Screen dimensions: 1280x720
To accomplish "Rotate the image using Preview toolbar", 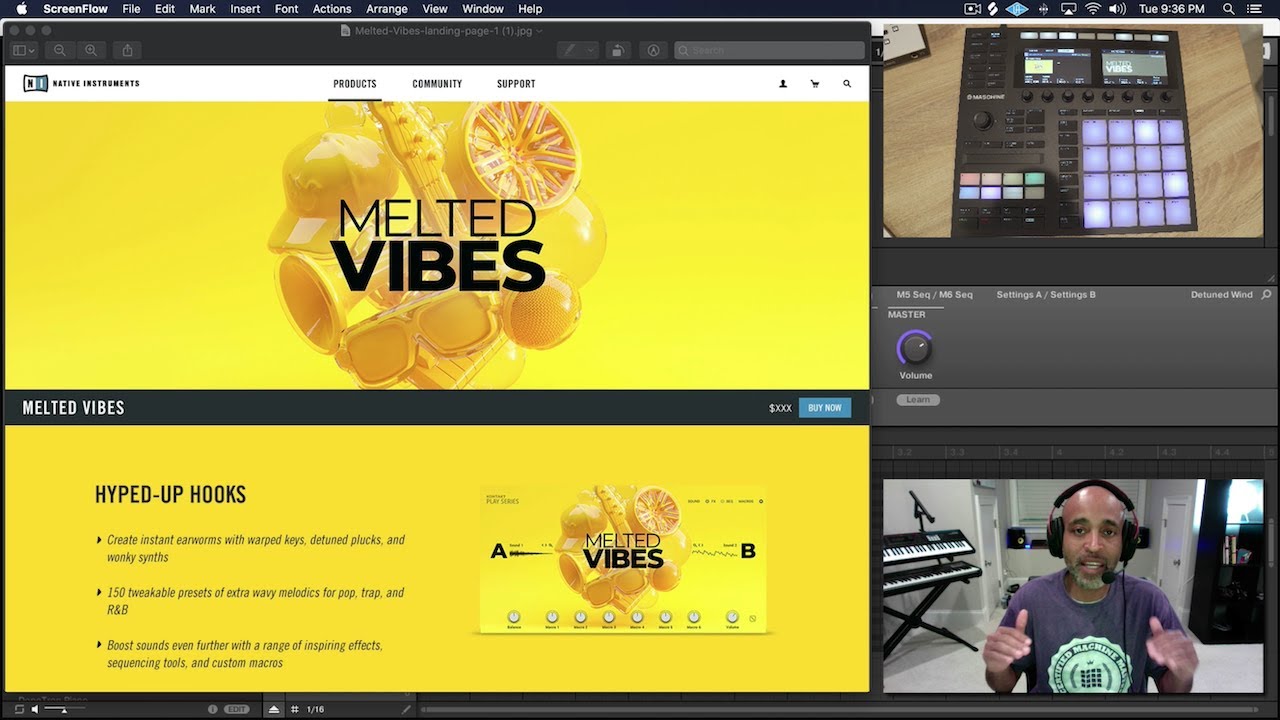I will (619, 50).
